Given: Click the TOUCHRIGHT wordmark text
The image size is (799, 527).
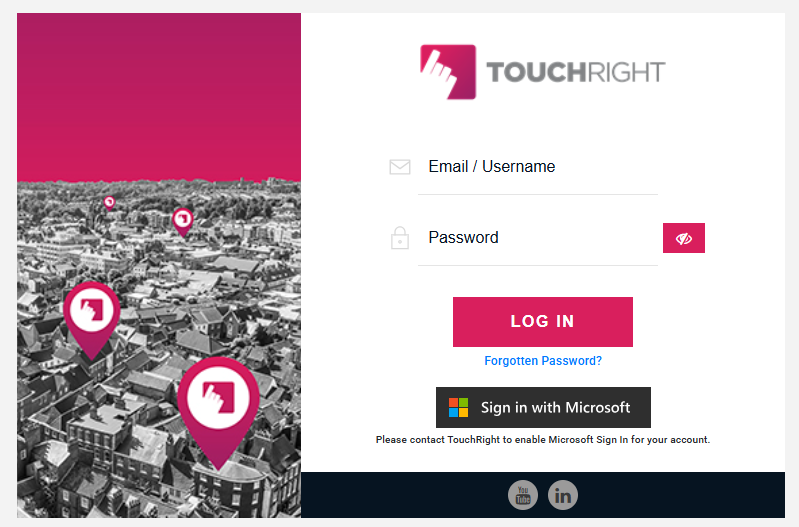Looking at the screenshot, I should [575, 73].
